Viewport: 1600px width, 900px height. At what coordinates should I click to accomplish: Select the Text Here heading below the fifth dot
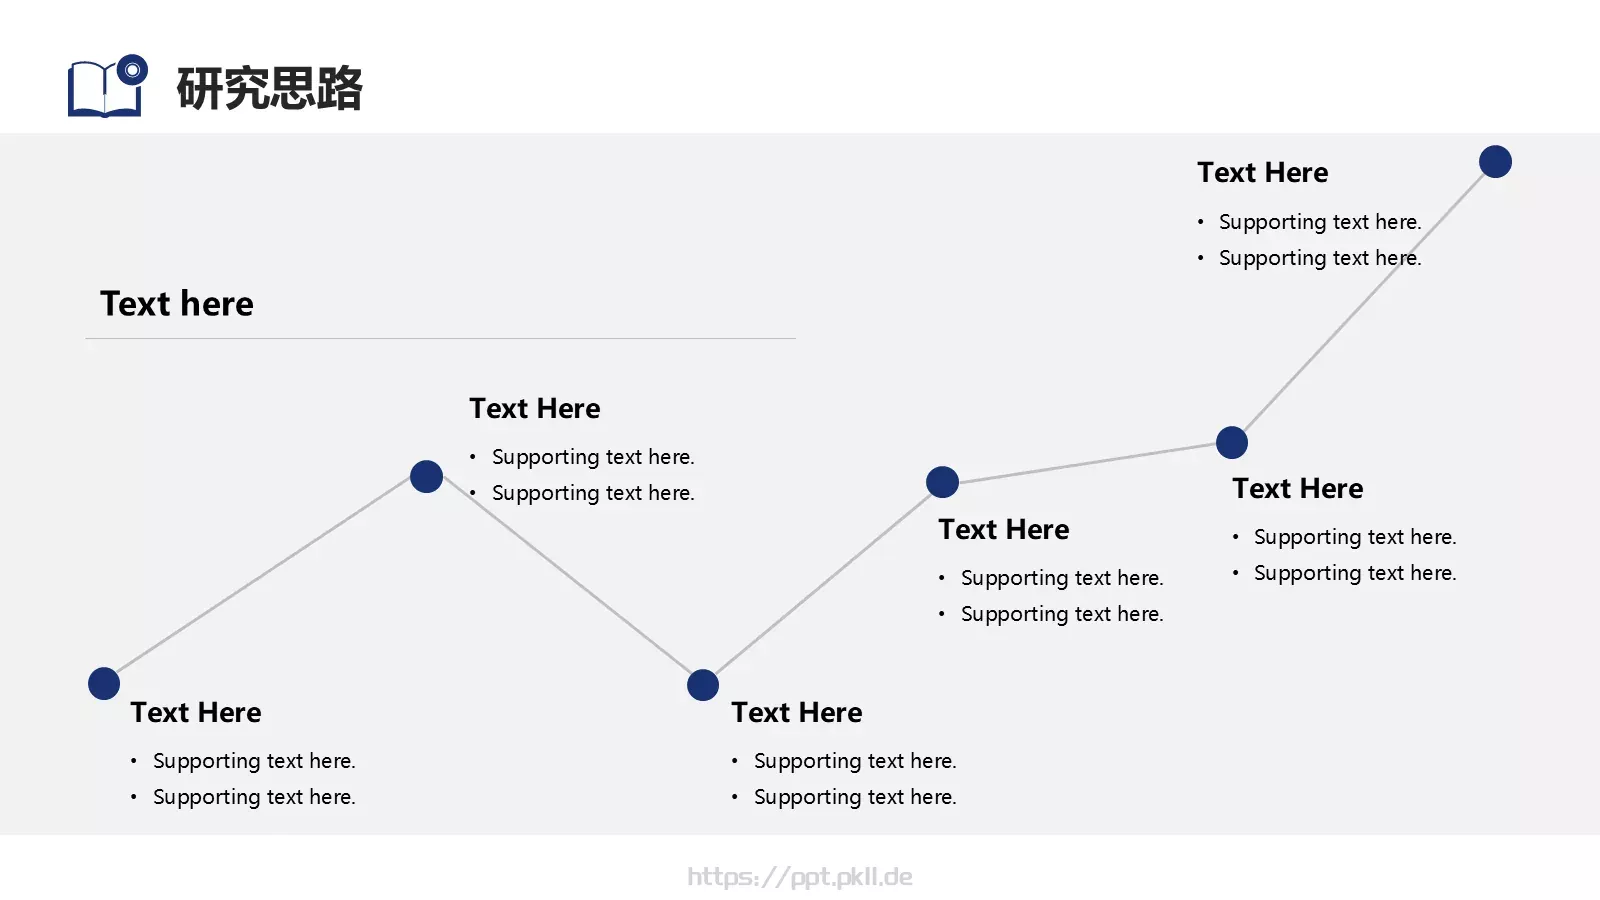(x=1298, y=488)
